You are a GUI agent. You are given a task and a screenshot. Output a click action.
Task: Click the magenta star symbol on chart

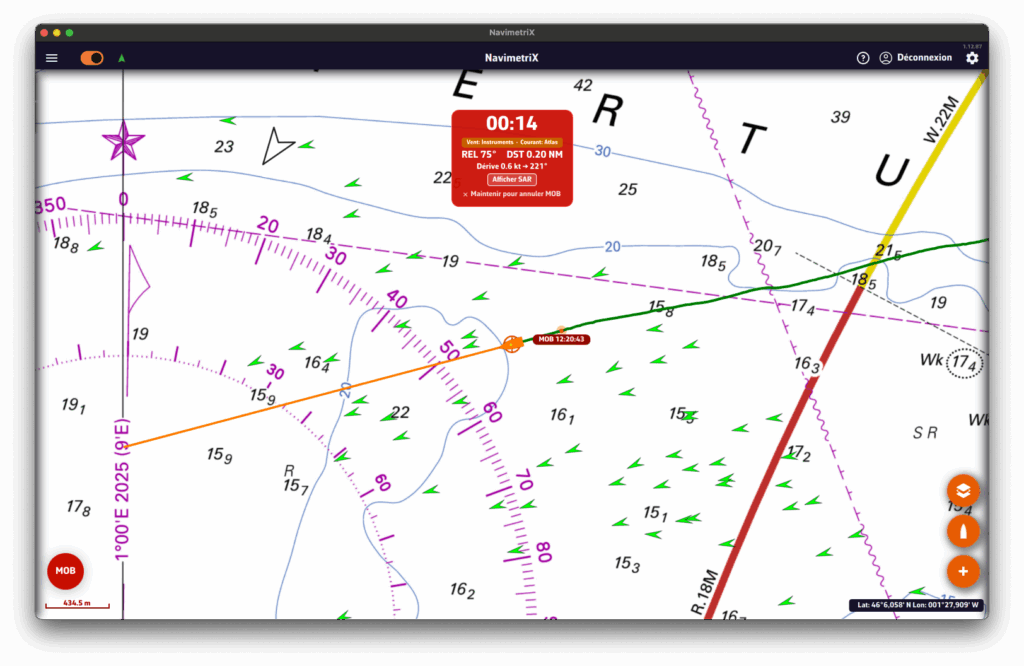[x=124, y=141]
